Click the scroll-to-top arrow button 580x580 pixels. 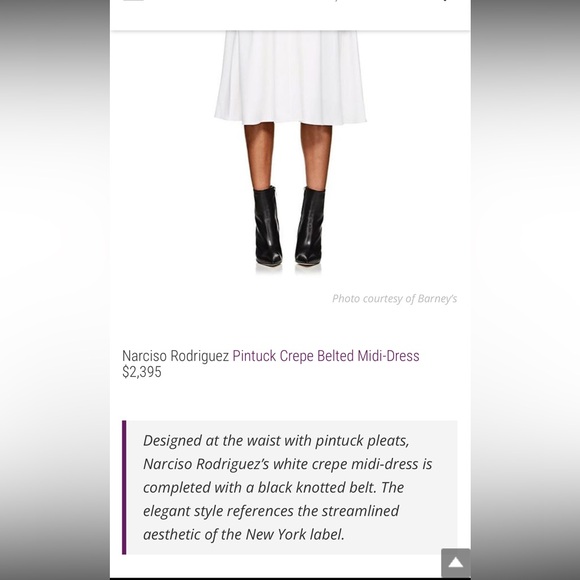[456, 563]
